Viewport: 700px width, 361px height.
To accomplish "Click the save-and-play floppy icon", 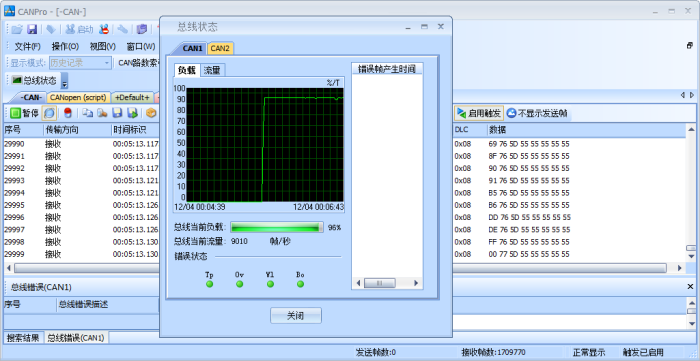I will click(132, 113).
